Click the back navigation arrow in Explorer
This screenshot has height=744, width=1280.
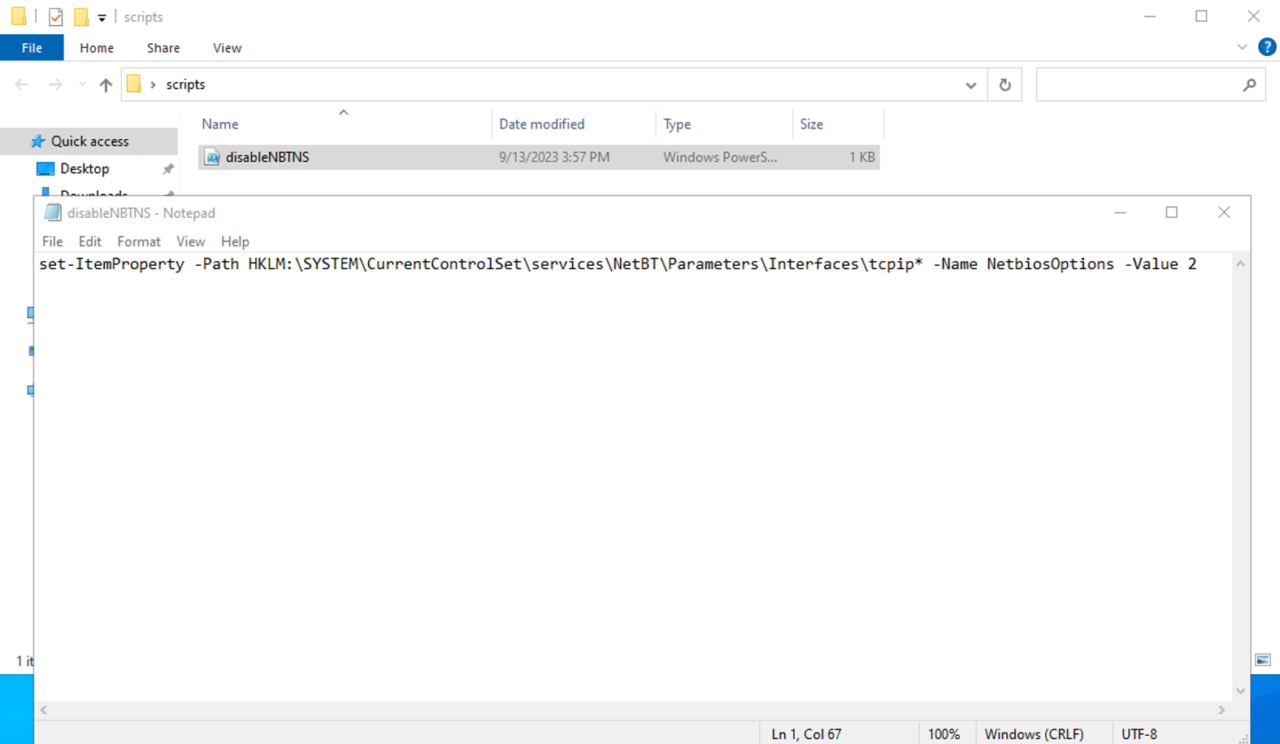pyautogui.click(x=20, y=84)
